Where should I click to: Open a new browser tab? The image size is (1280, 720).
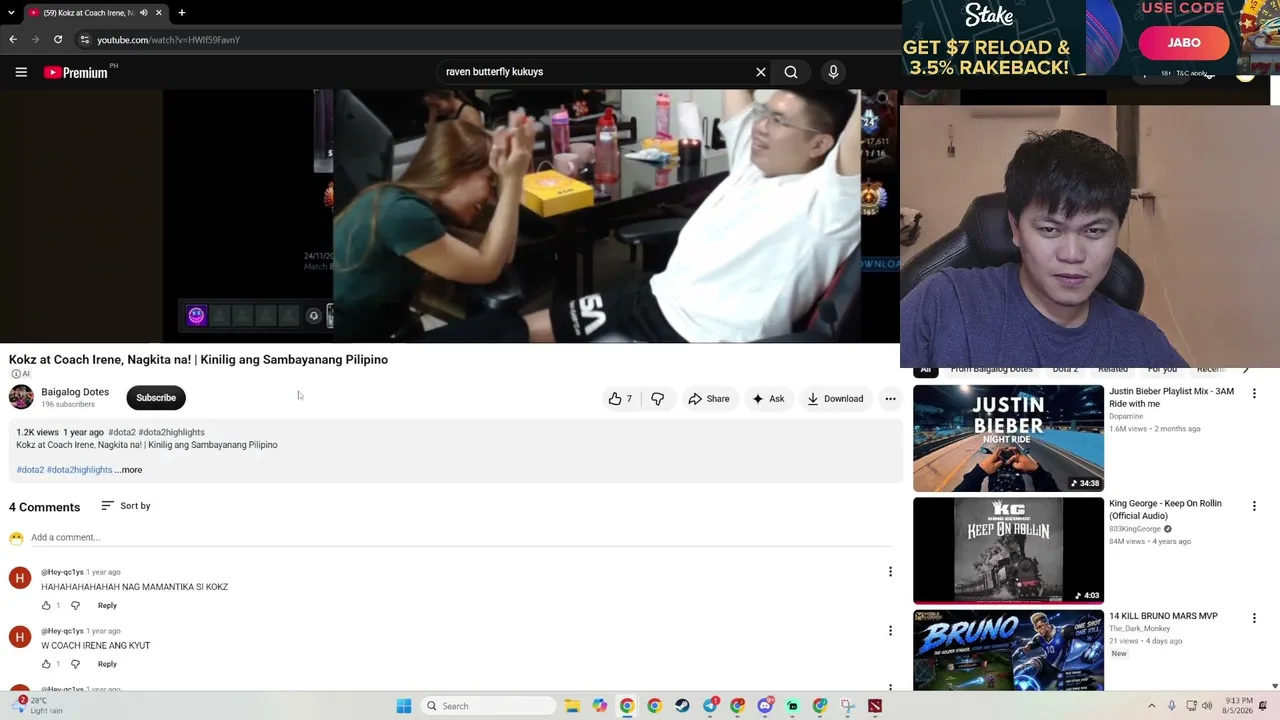182,13
